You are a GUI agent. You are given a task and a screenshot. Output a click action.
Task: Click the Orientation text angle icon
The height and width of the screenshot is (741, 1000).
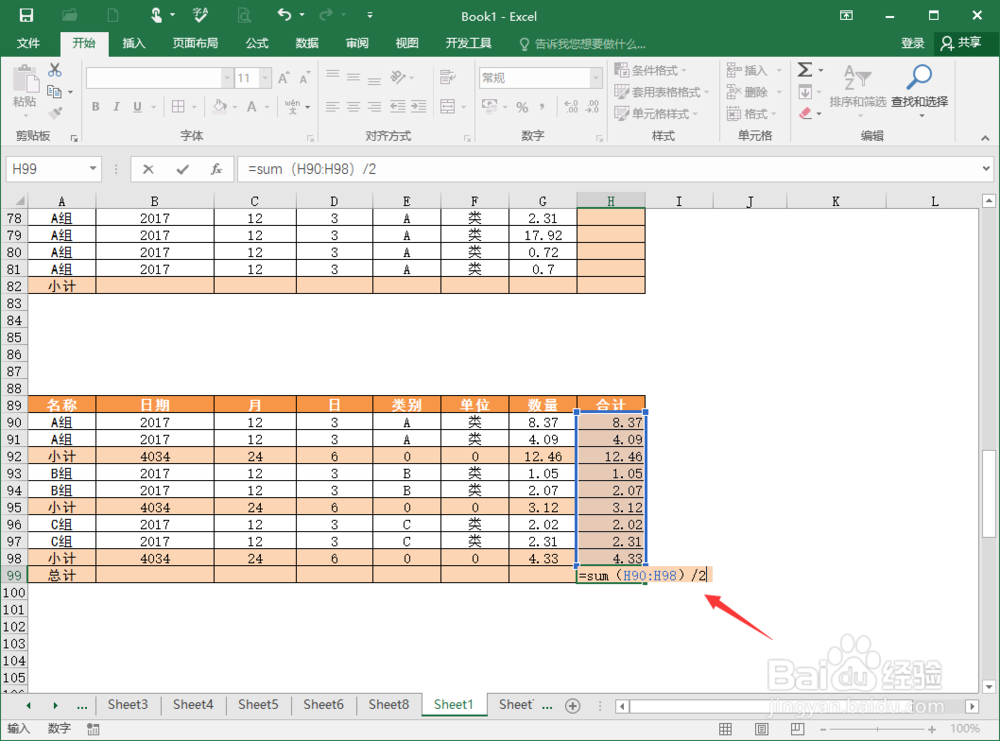pos(398,77)
